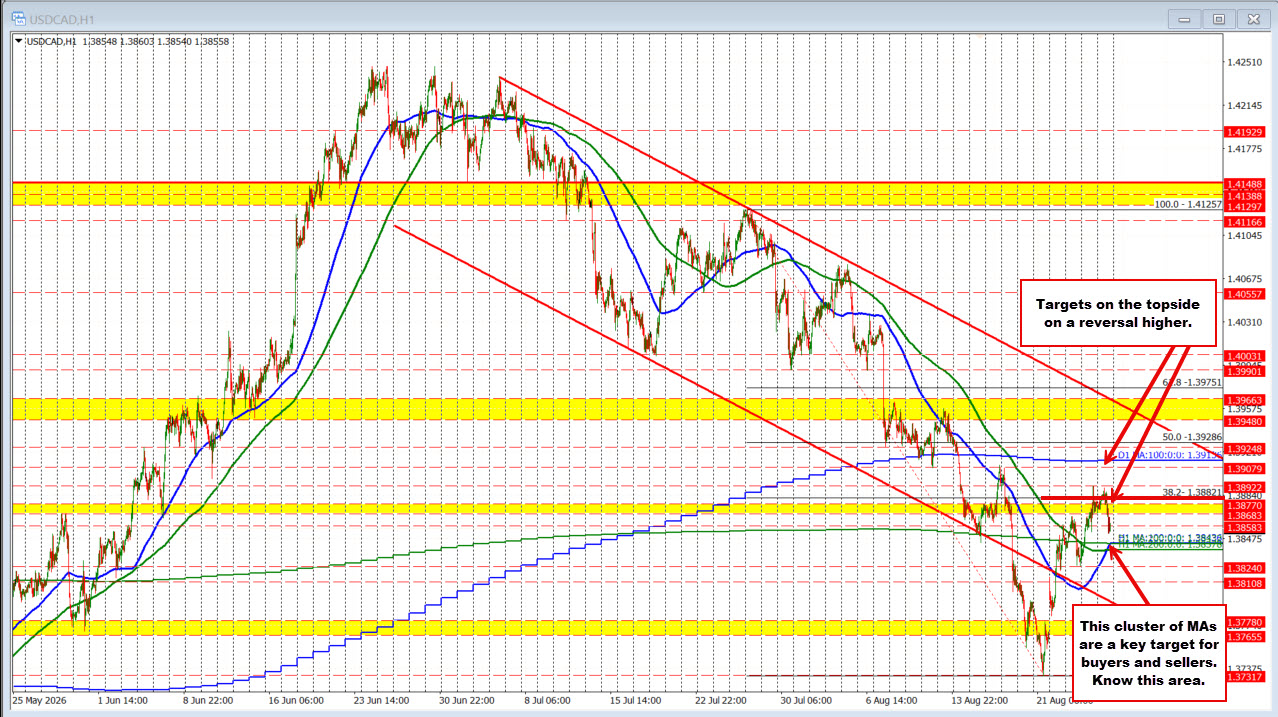Select the 1.41166 red price label
This screenshot has width=1278, height=717.
pos(1246,221)
